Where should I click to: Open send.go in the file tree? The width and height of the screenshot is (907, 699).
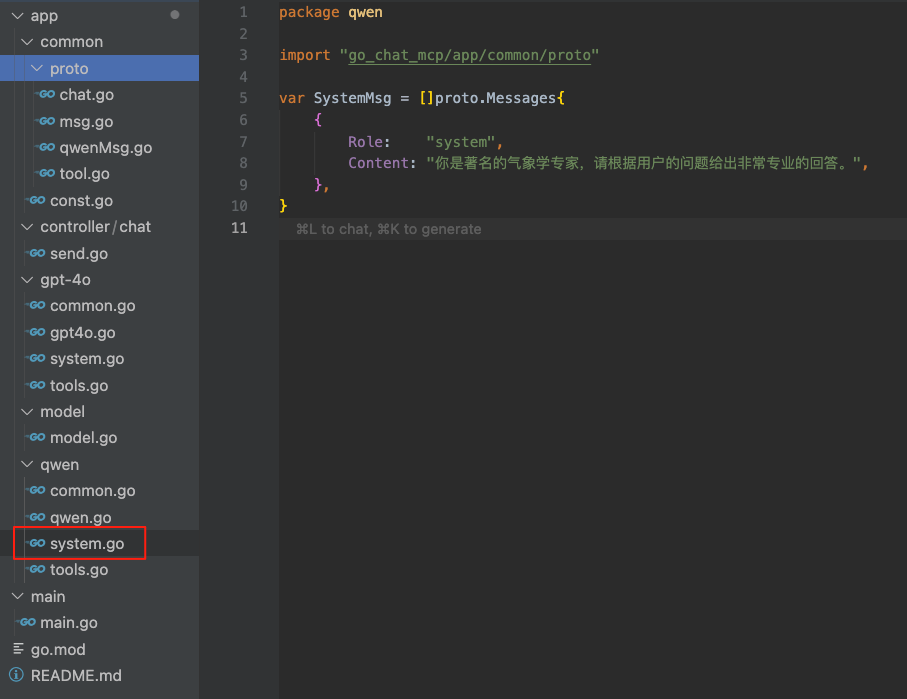tap(79, 254)
